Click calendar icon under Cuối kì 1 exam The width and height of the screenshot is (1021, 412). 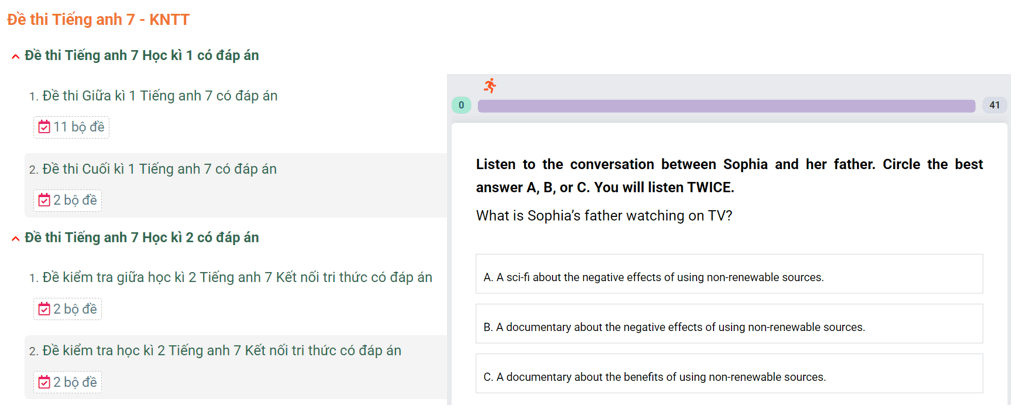pyautogui.click(x=44, y=200)
